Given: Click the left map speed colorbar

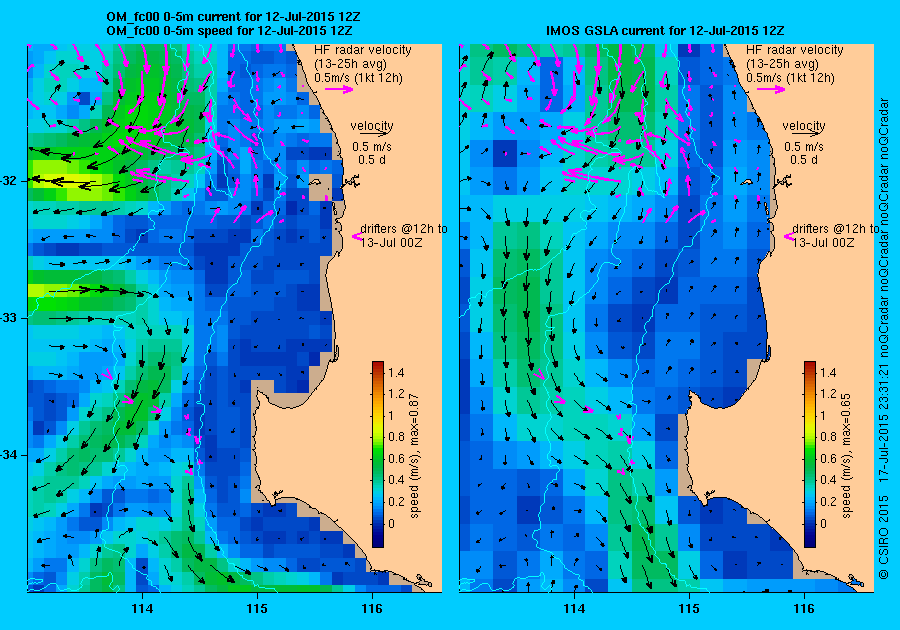Looking at the screenshot, I should pos(378,454).
